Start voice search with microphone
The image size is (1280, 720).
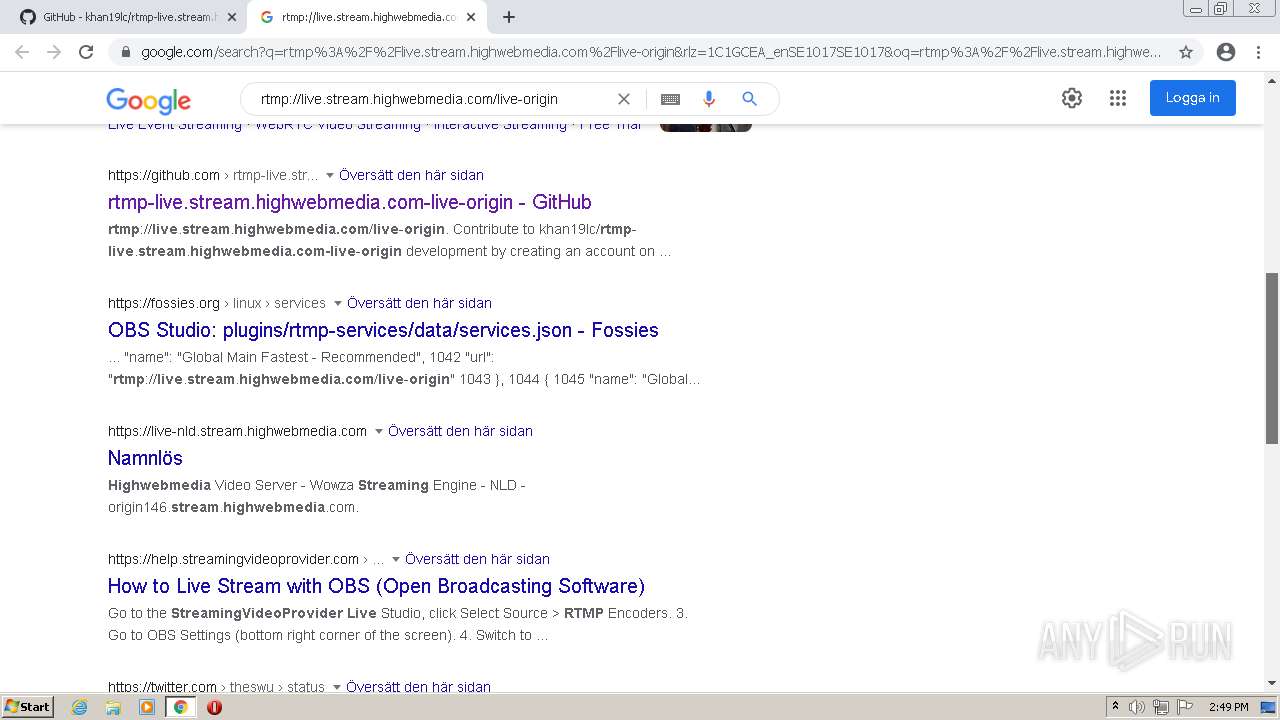point(709,99)
